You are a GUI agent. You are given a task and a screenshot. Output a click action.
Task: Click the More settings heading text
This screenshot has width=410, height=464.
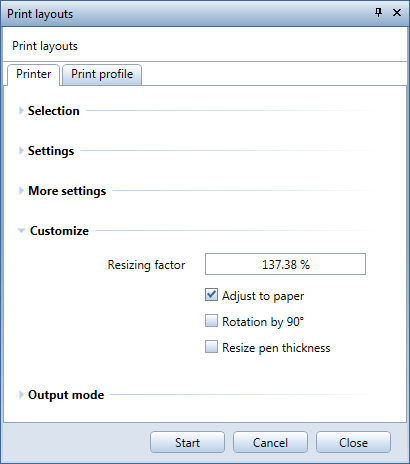(67, 191)
